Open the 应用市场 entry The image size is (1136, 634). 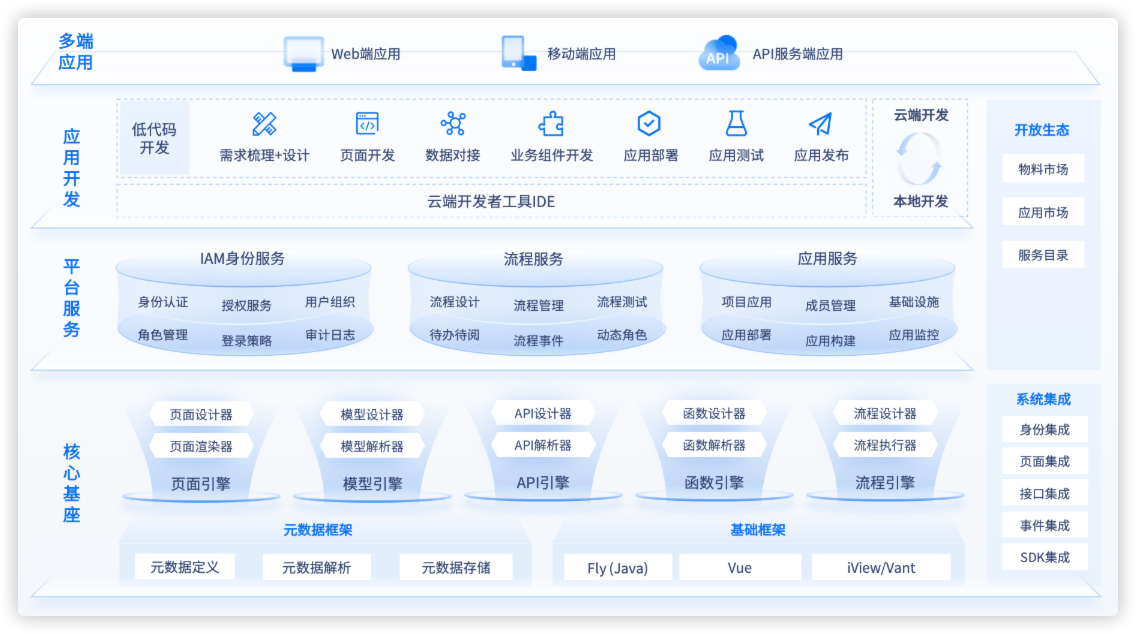[x=1043, y=212]
